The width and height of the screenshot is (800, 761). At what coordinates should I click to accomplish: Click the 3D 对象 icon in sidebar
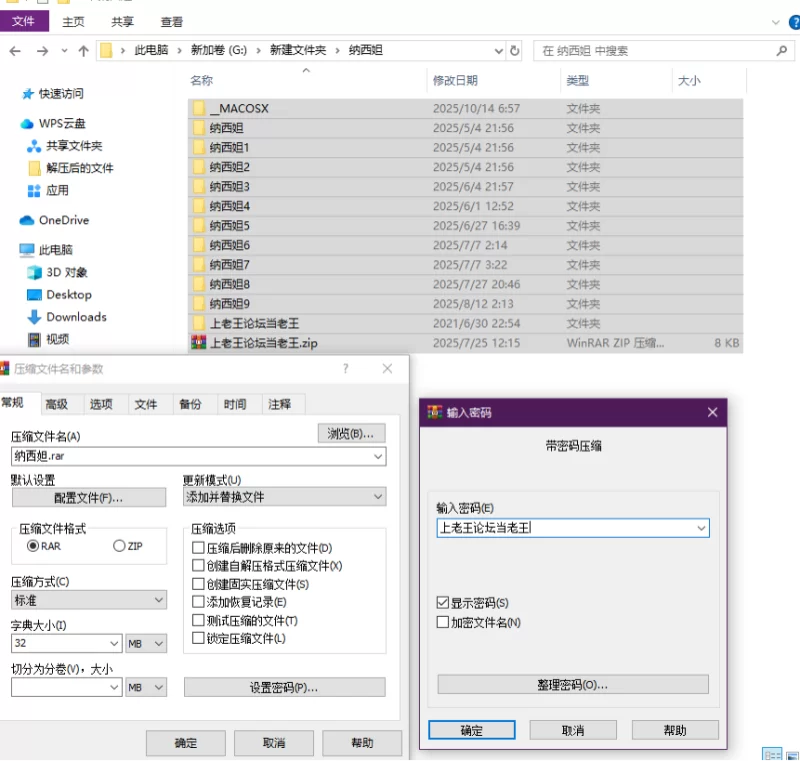pyautogui.click(x=35, y=272)
